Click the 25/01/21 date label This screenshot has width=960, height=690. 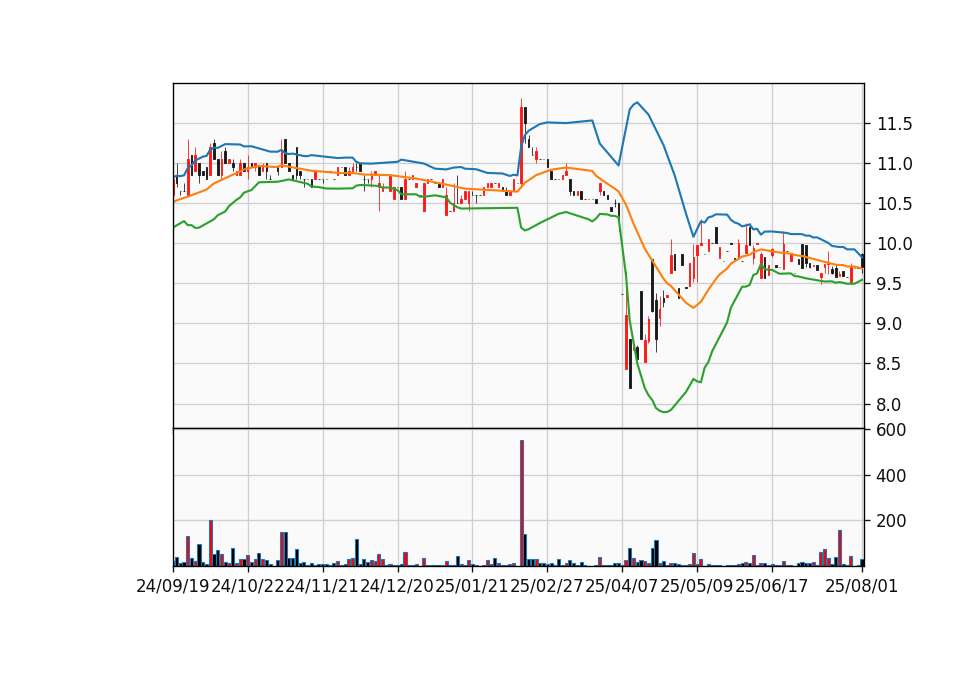click(x=472, y=587)
